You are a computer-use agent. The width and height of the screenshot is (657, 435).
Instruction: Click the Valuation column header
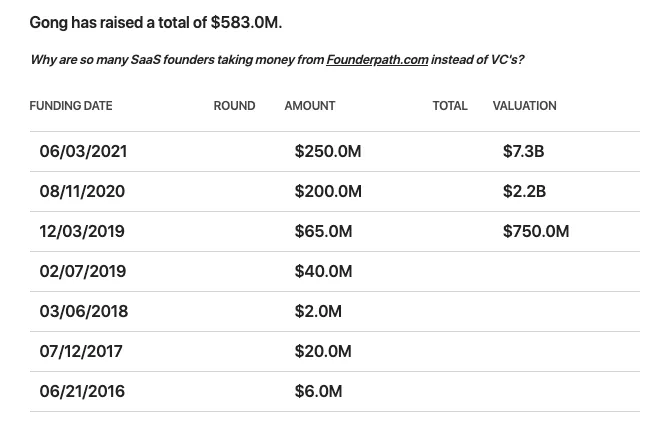pyautogui.click(x=524, y=106)
